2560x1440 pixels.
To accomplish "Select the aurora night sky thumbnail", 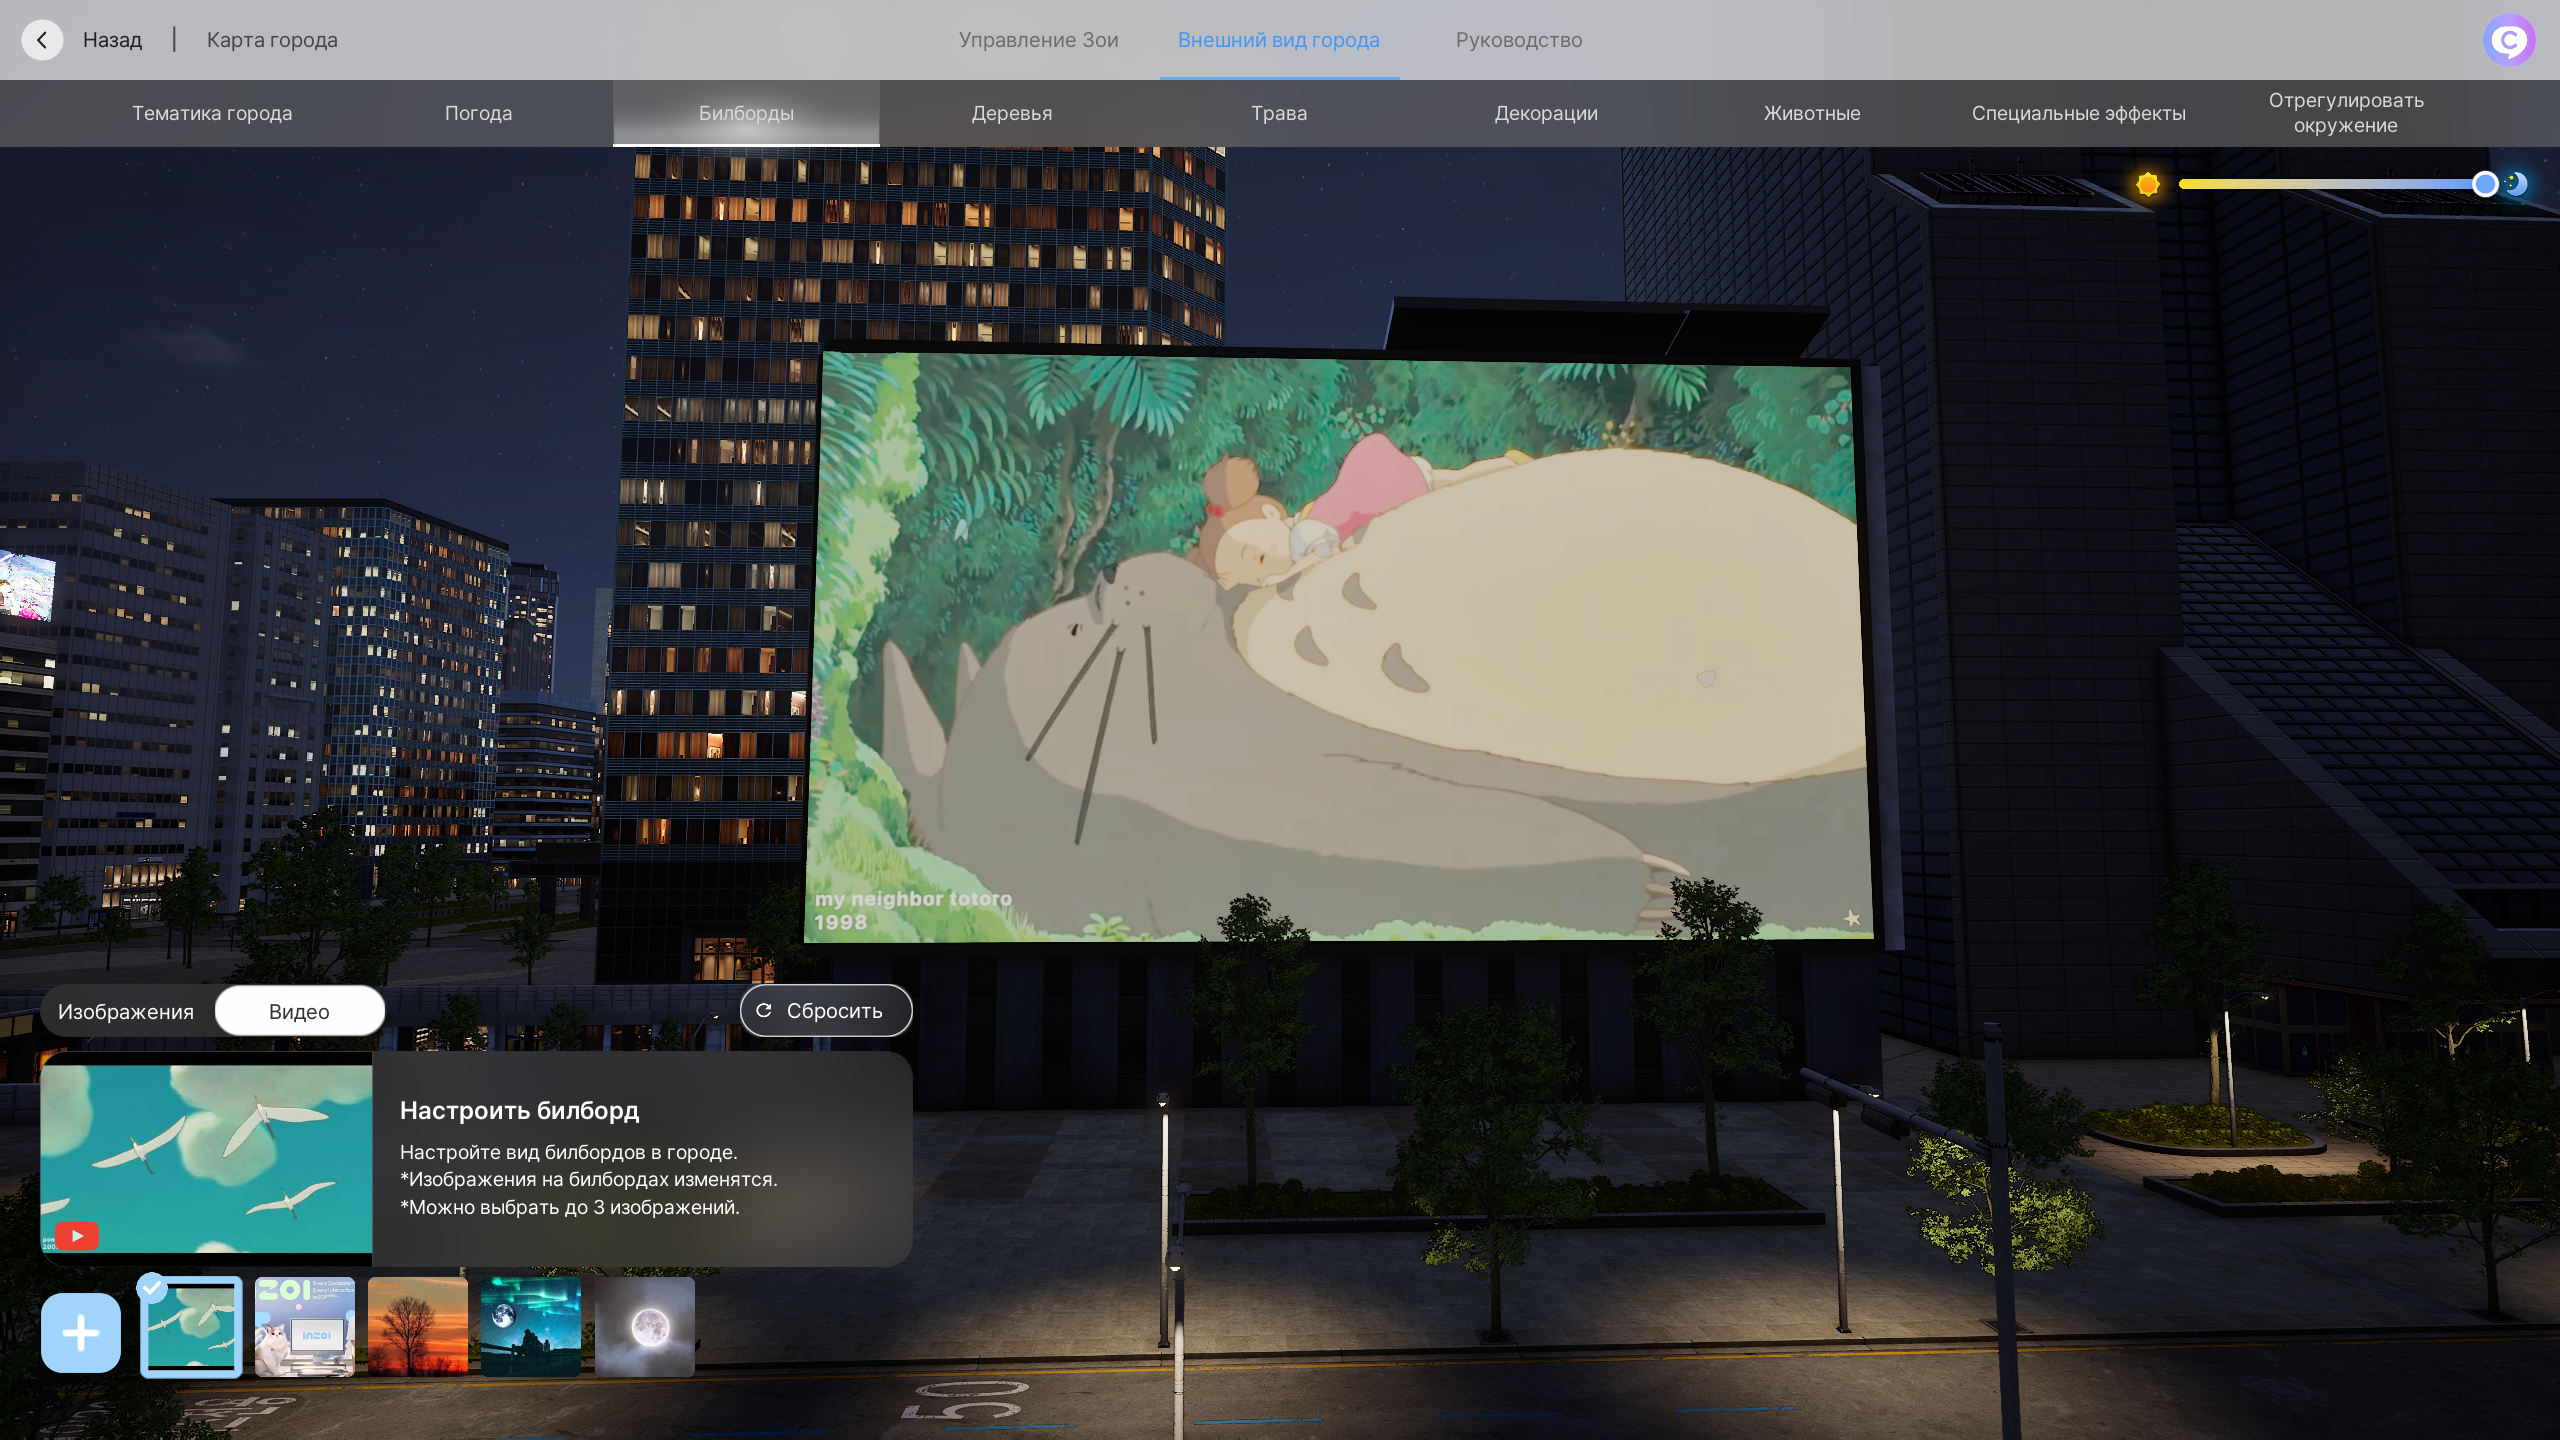I will click(x=531, y=1327).
